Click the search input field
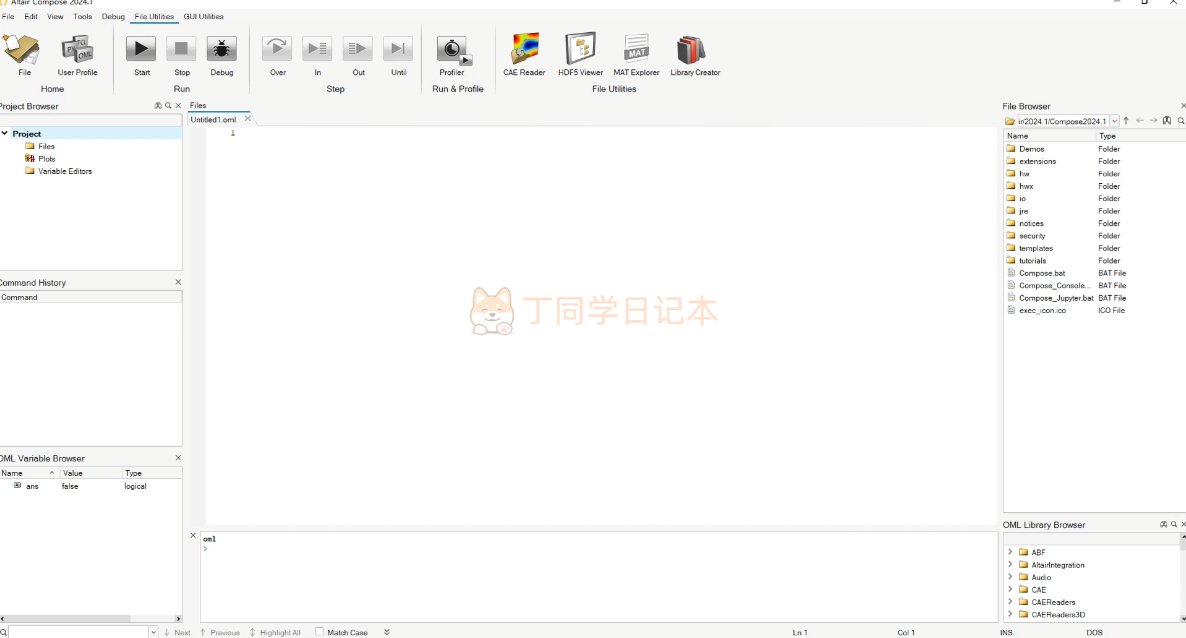 [80, 632]
